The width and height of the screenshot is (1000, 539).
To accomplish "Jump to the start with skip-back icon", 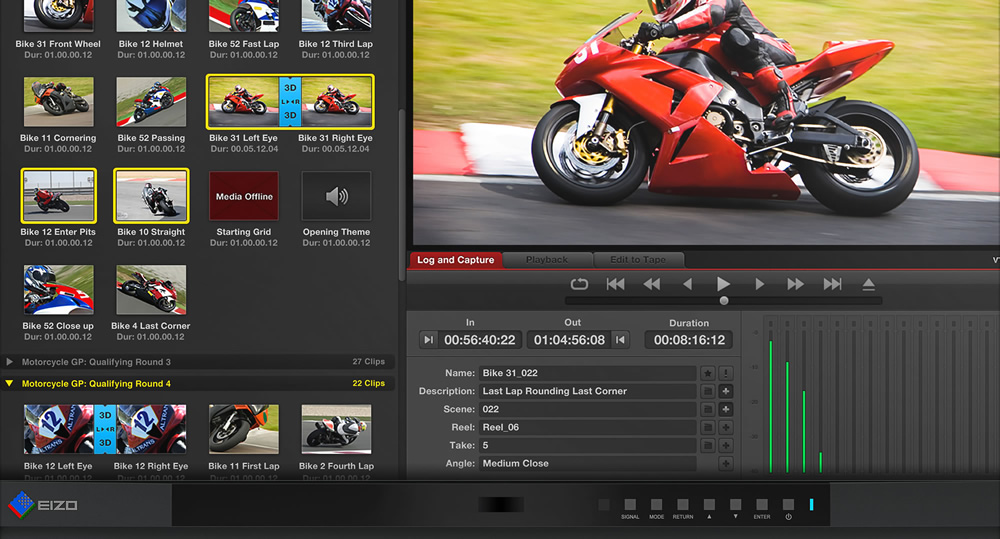I will coord(615,284).
